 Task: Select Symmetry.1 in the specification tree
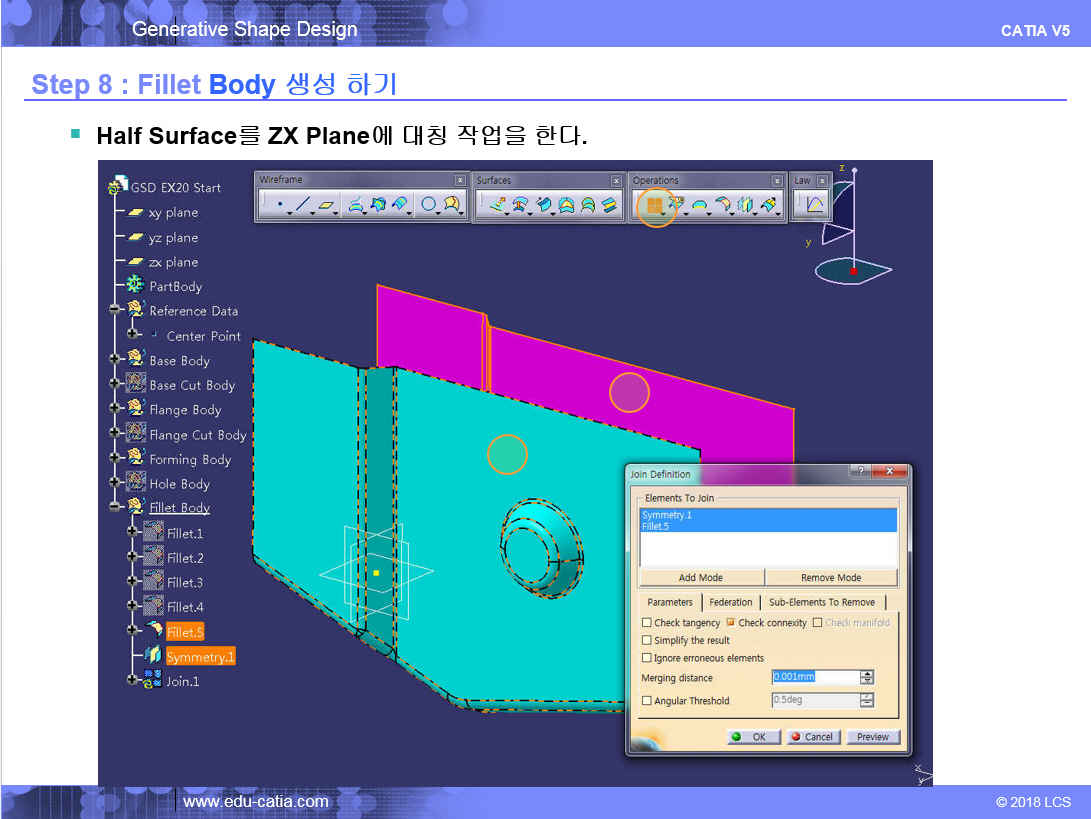(x=199, y=657)
